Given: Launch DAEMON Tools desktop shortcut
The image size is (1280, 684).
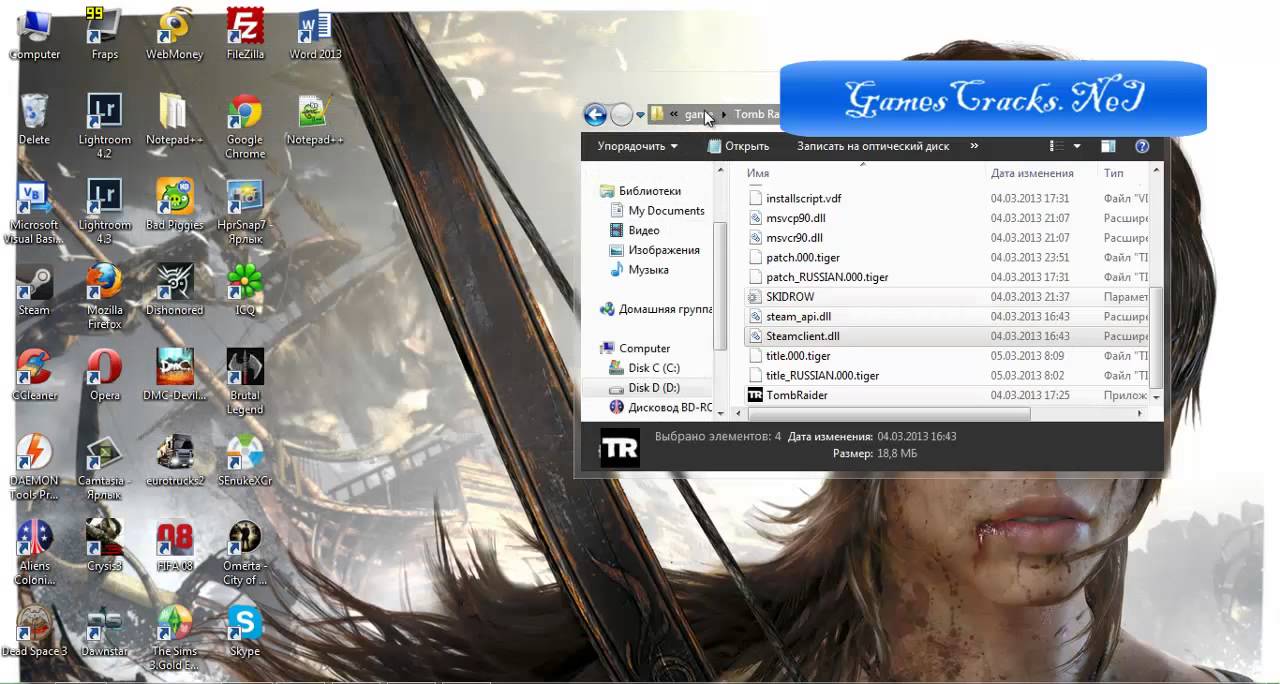Looking at the screenshot, I should tap(34, 468).
